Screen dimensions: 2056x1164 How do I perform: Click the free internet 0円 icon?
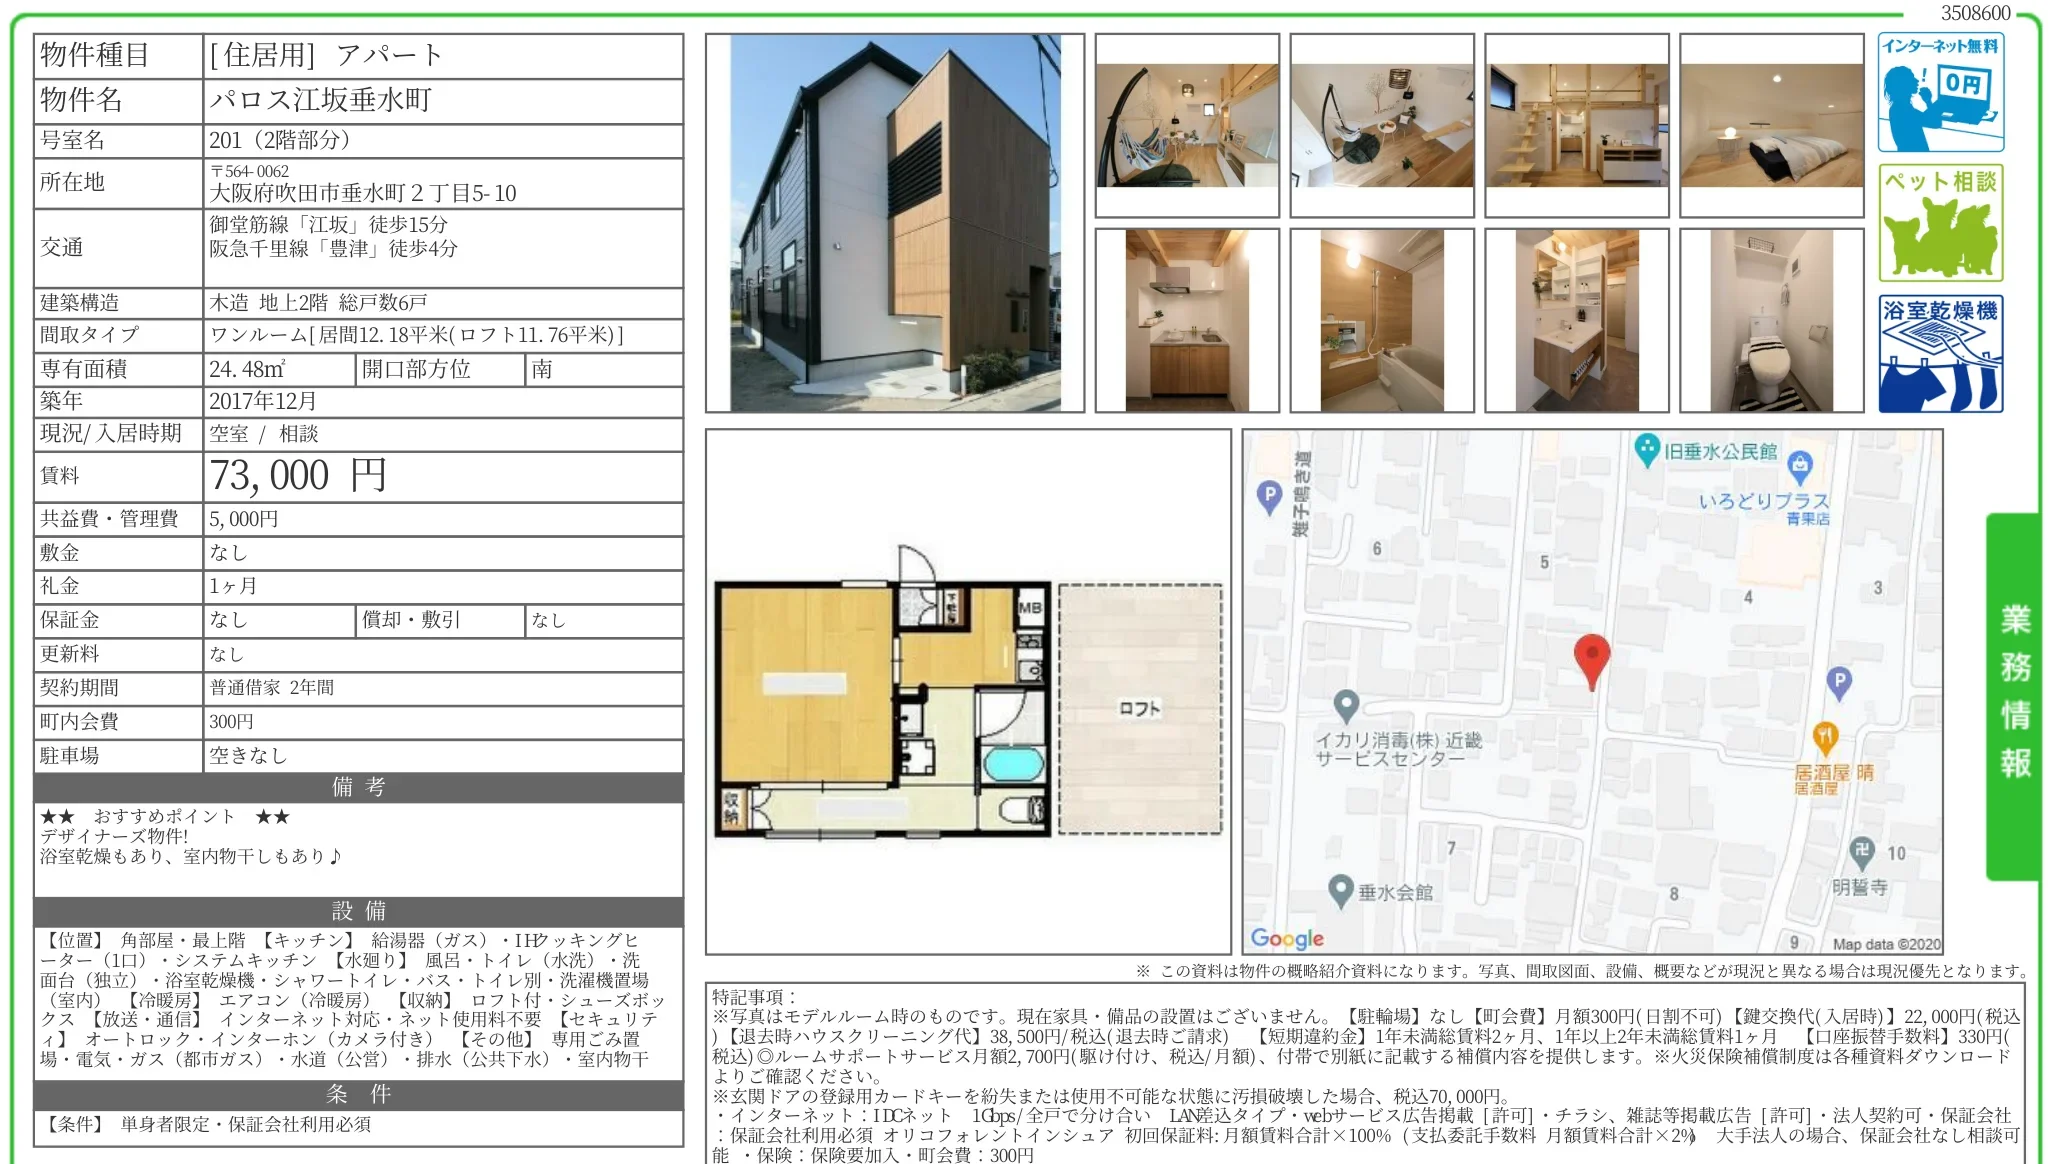click(x=1939, y=92)
